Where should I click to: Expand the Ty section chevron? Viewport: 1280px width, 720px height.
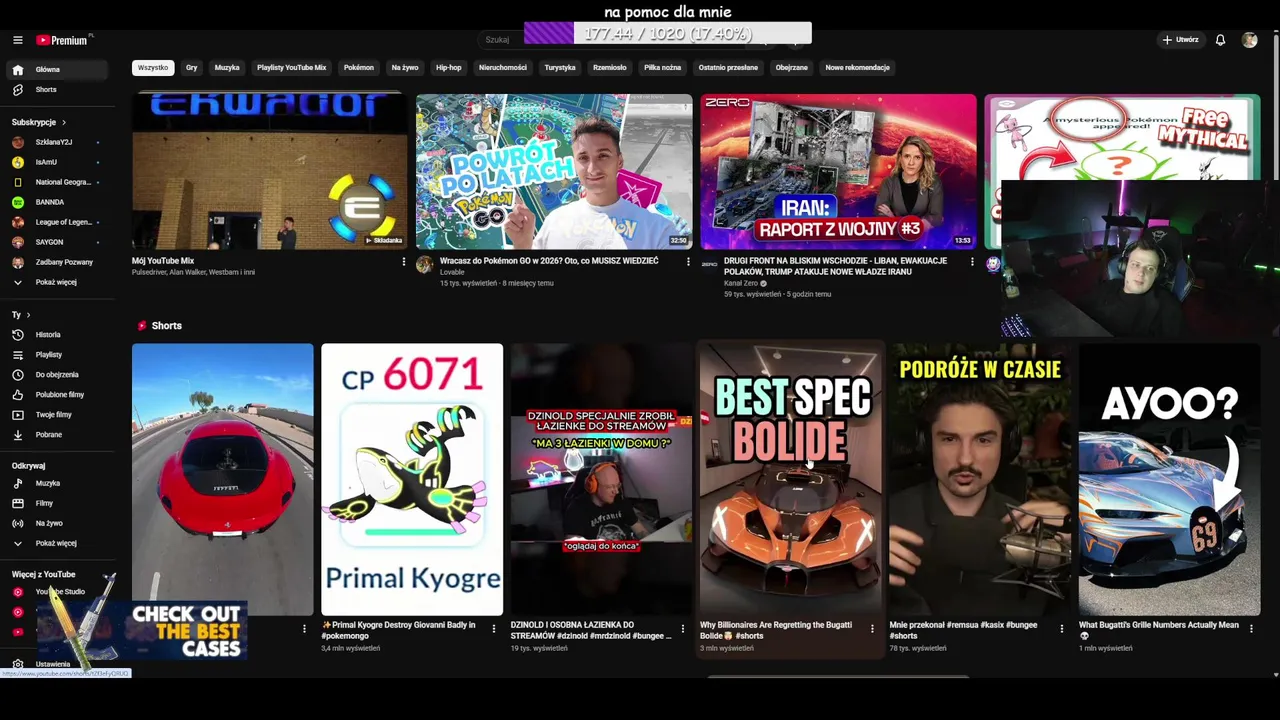click(28, 315)
